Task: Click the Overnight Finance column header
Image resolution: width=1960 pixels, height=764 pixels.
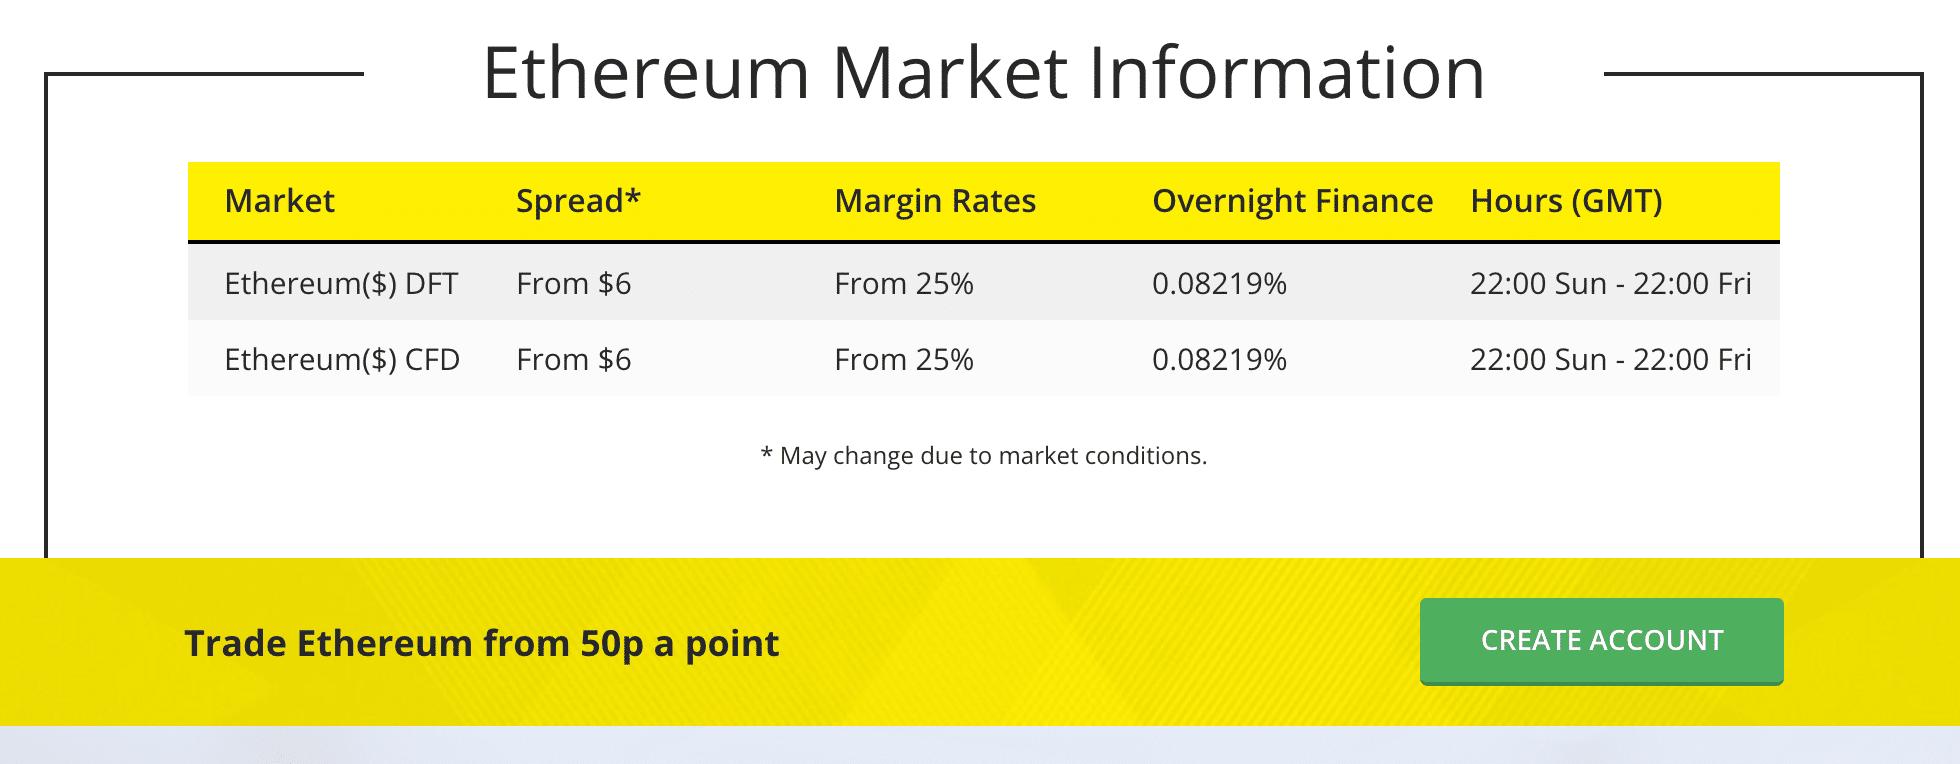Action: pos(1292,201)
